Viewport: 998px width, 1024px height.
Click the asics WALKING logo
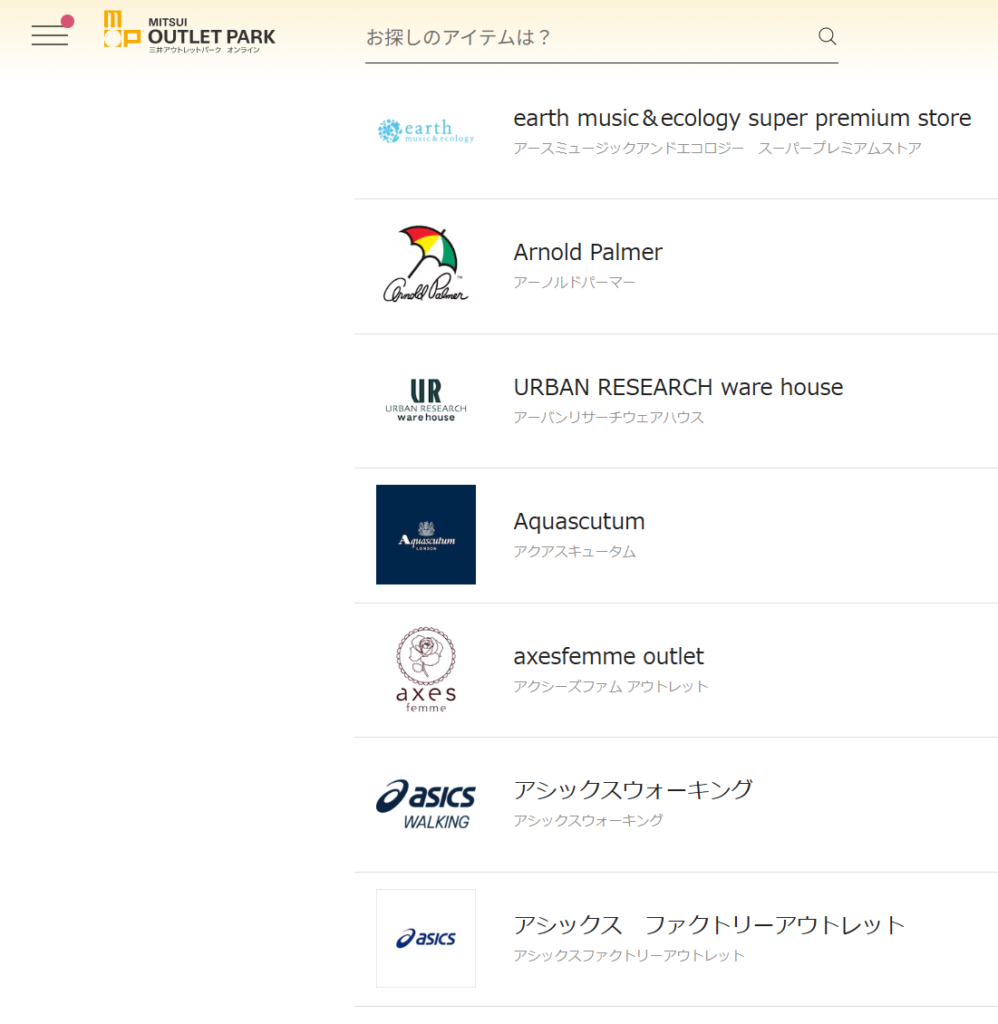[x=426, y=805]
